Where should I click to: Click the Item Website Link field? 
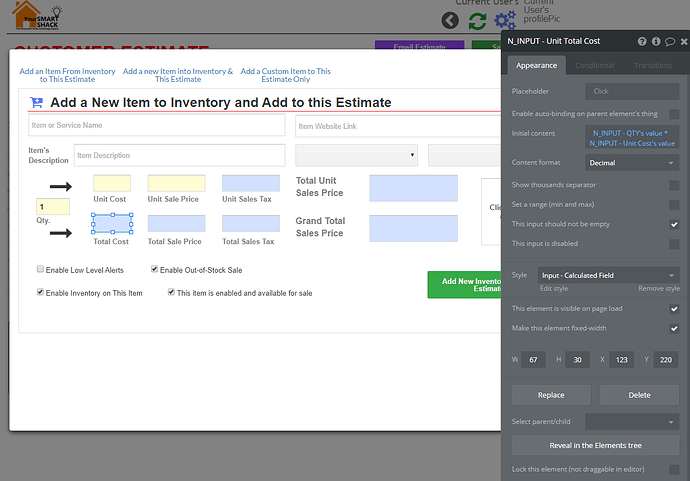click(x=398, y=126)
